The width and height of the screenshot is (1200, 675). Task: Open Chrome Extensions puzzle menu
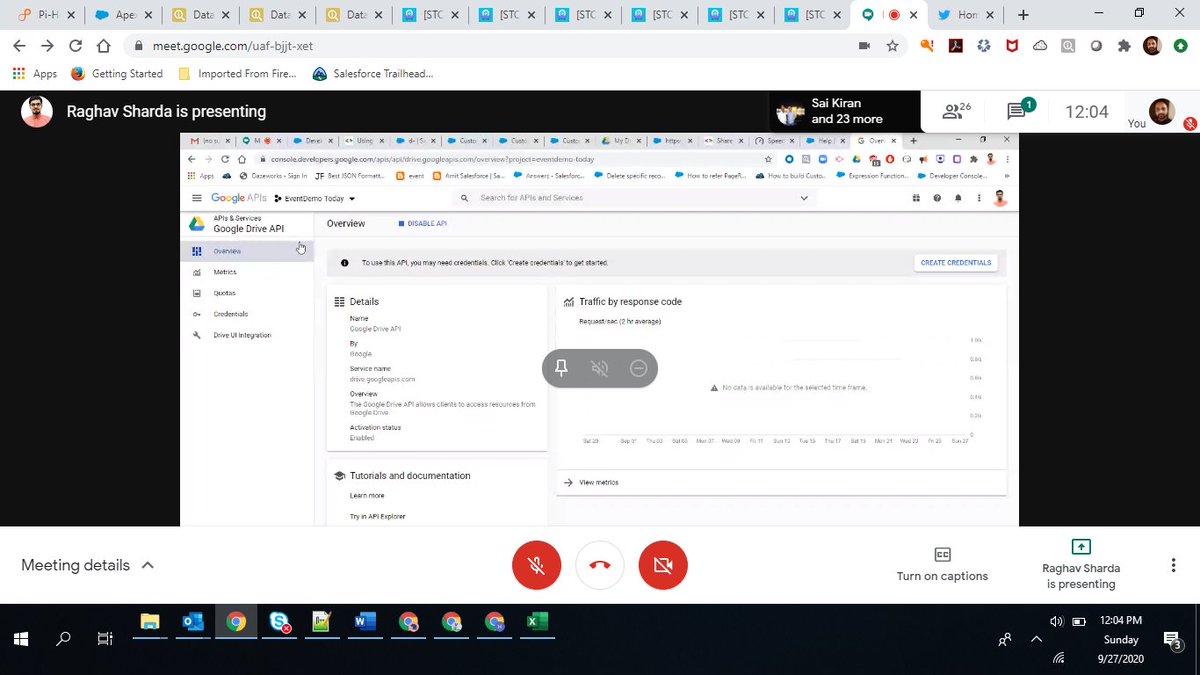(1124, 46)
